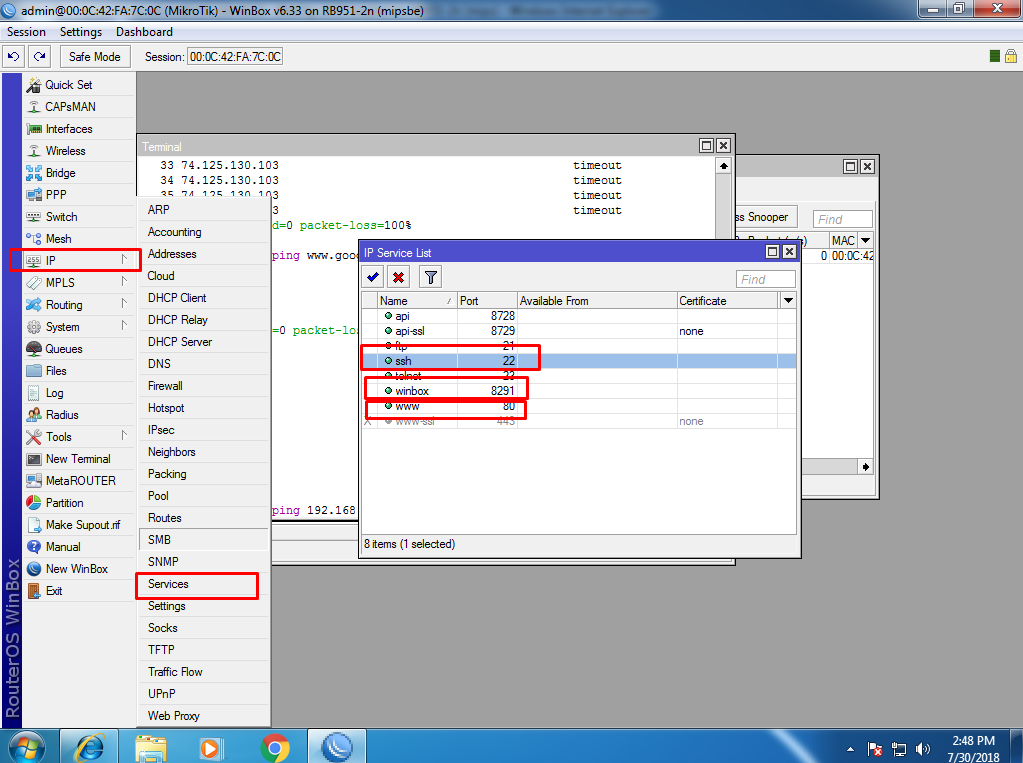Image resolution: width=1023 pixels, height=763 pixels.
Task: Click the Undo arrow icon
Action: click(x=14, y=57)
